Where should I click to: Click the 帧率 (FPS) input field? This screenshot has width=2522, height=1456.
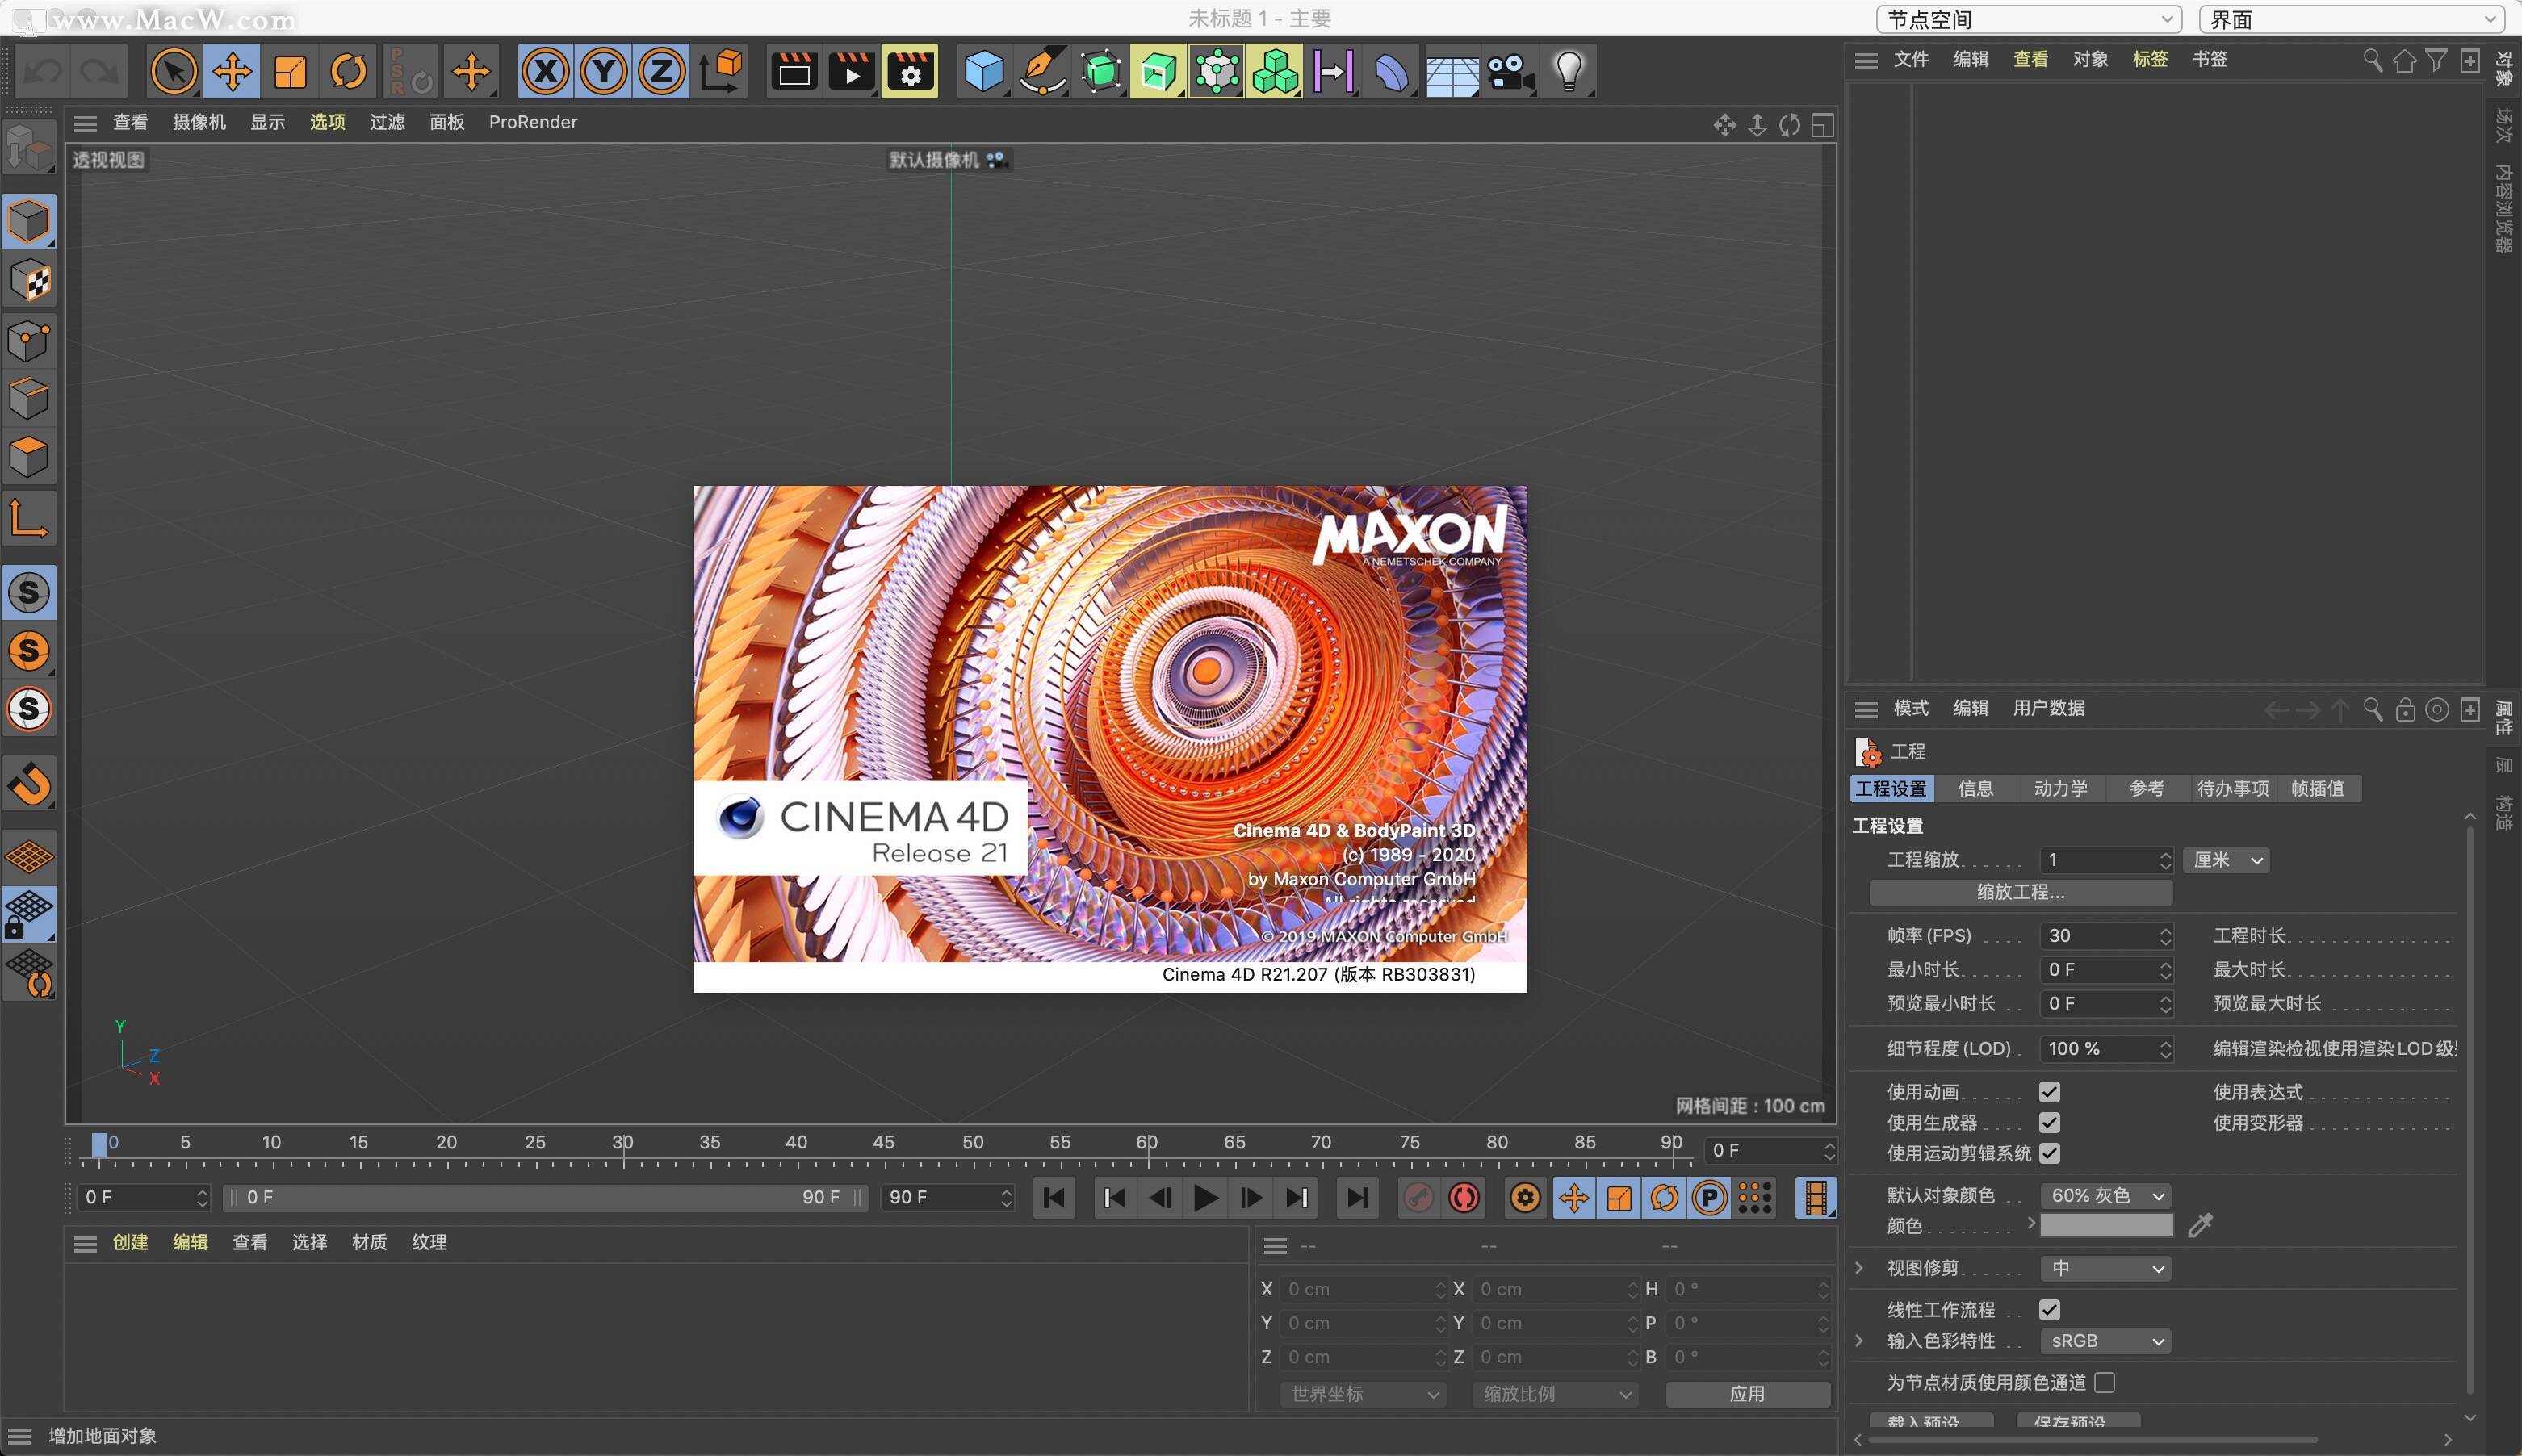click(2106, 936)
